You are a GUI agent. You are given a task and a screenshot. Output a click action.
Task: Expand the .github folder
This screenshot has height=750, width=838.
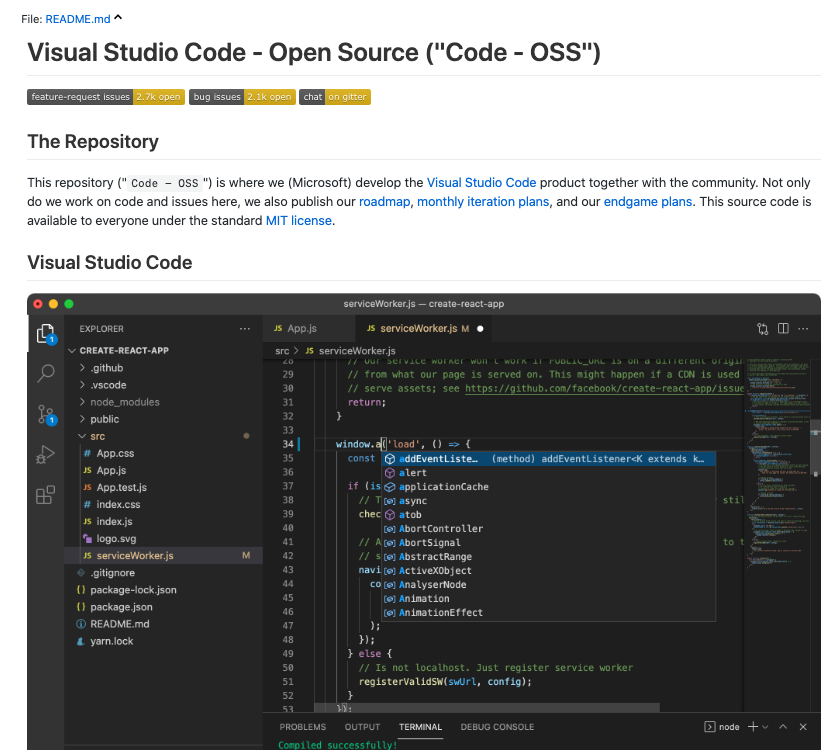click(106, 368)
